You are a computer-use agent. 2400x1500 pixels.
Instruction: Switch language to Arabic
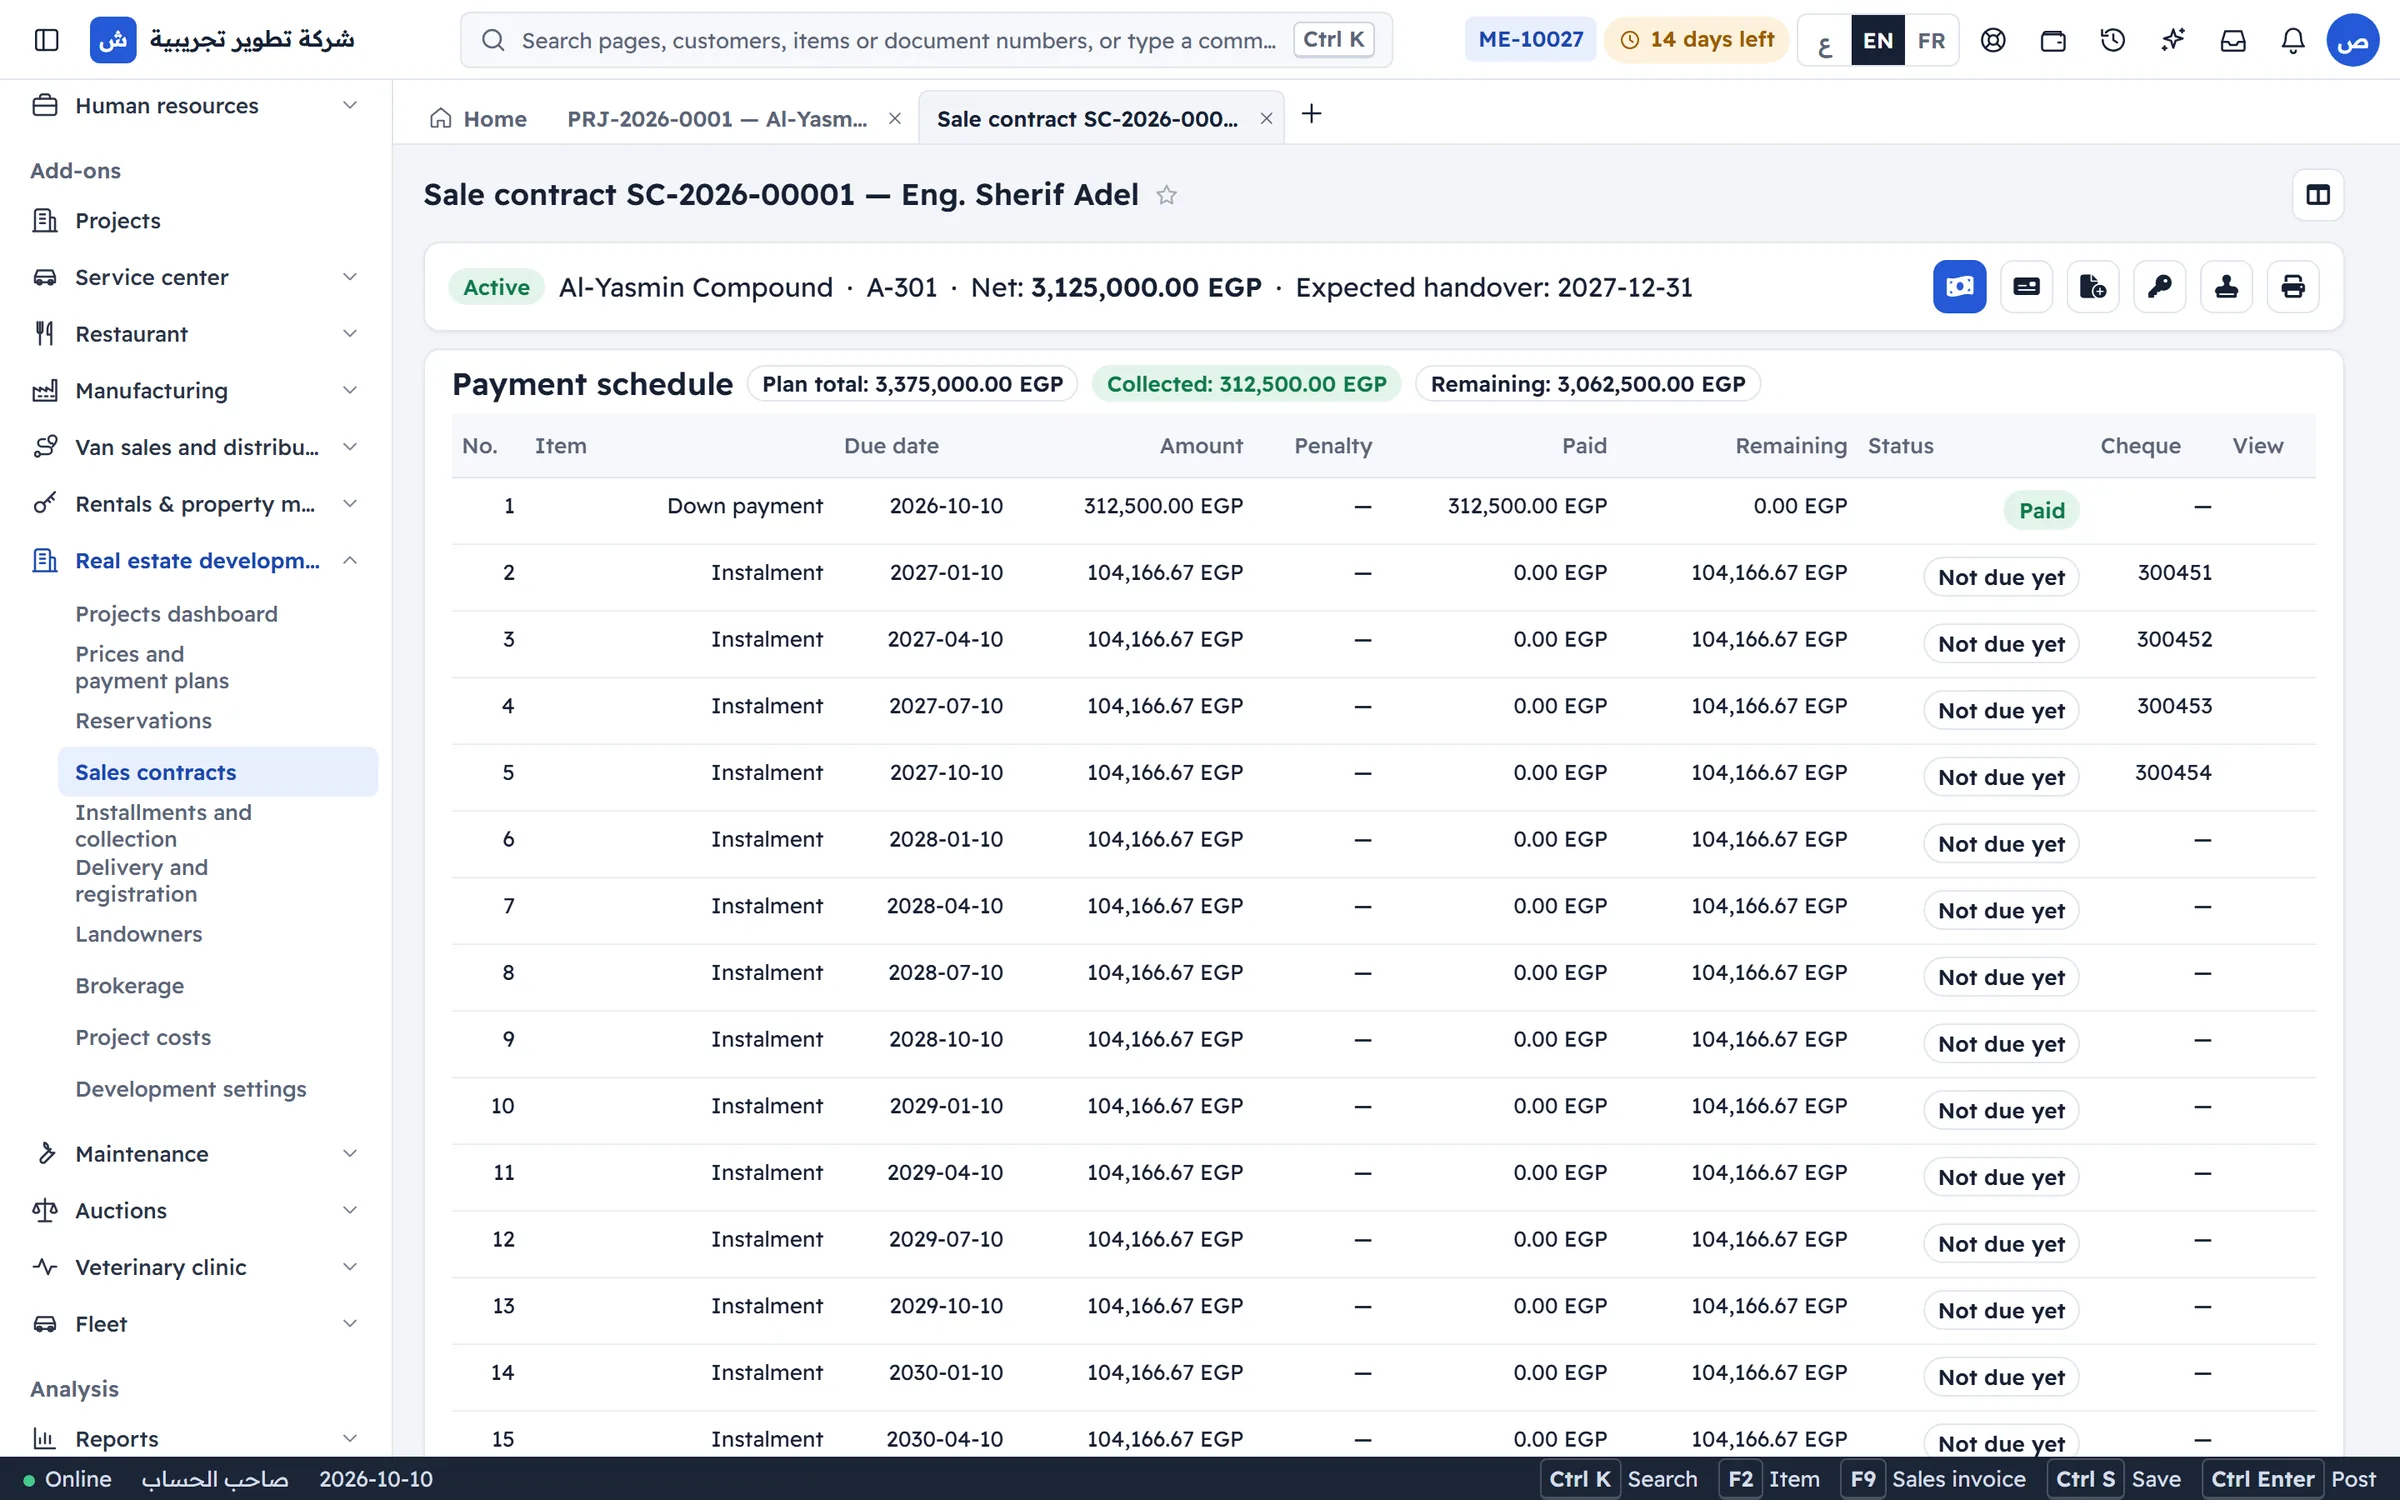tap(1824, 40)
